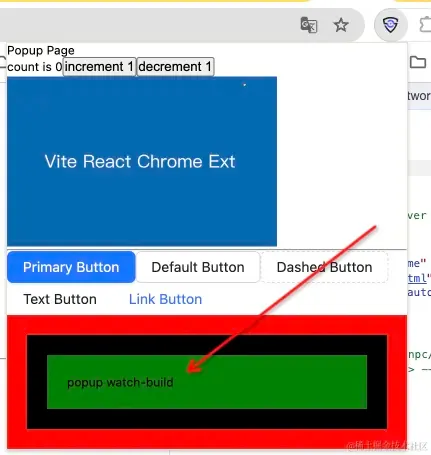Click the translate page icon in address bar
The image size is (431, 455).
pos(309,25)
